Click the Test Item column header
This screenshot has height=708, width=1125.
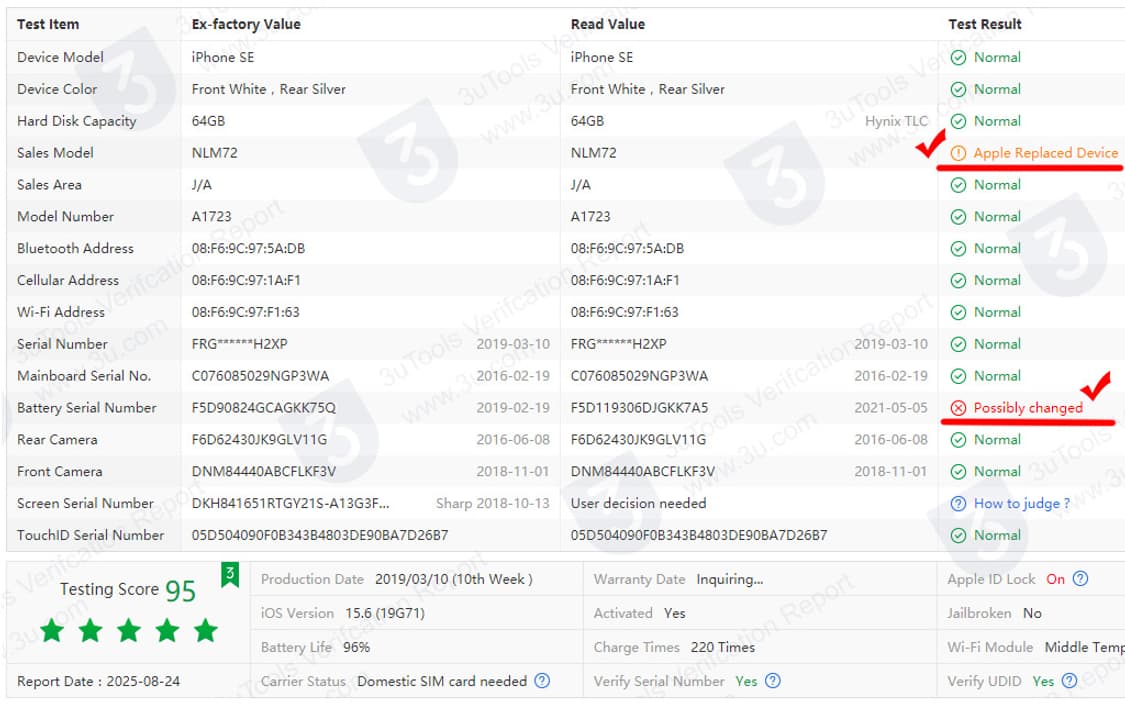pyautogui.click(x=48, y=24)
